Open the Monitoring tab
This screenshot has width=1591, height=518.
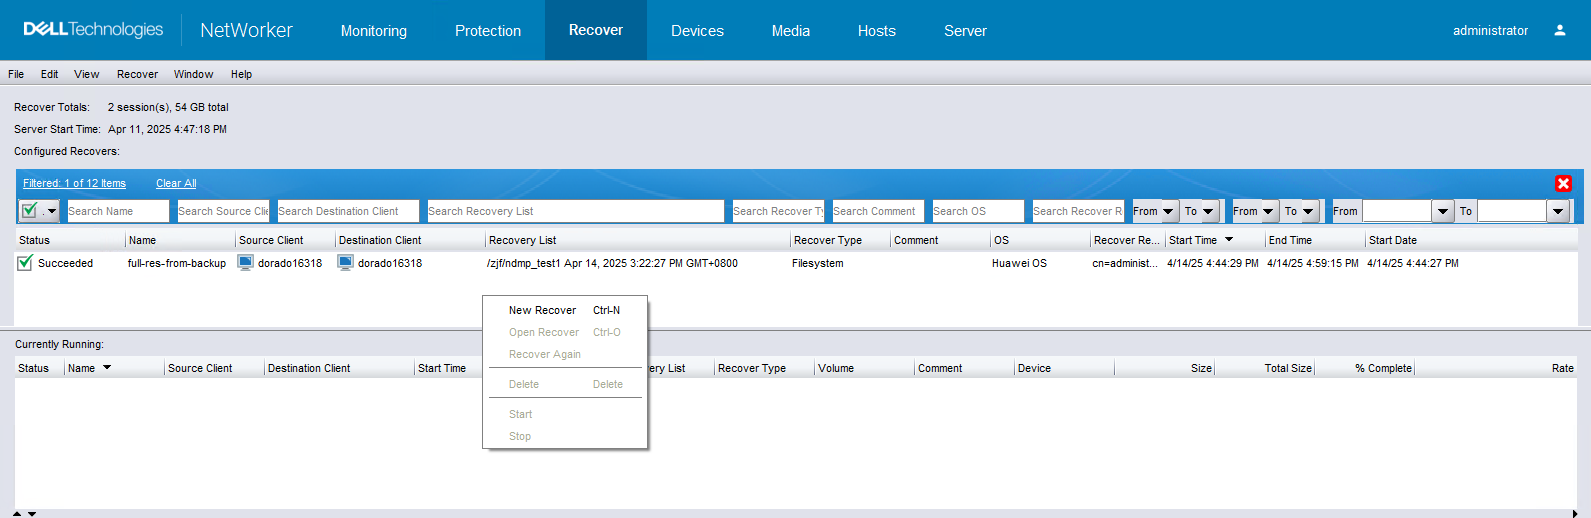point(374,31)
